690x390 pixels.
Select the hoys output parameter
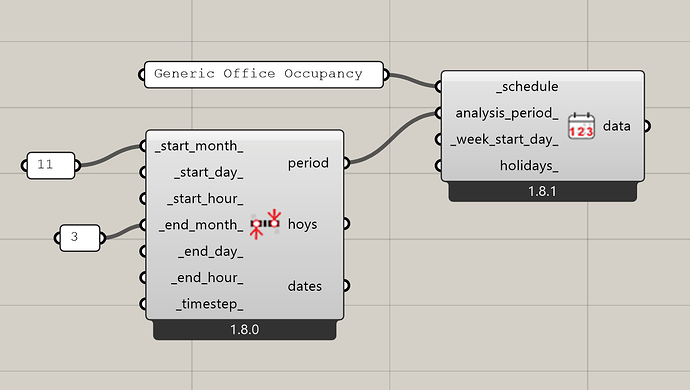302,224
